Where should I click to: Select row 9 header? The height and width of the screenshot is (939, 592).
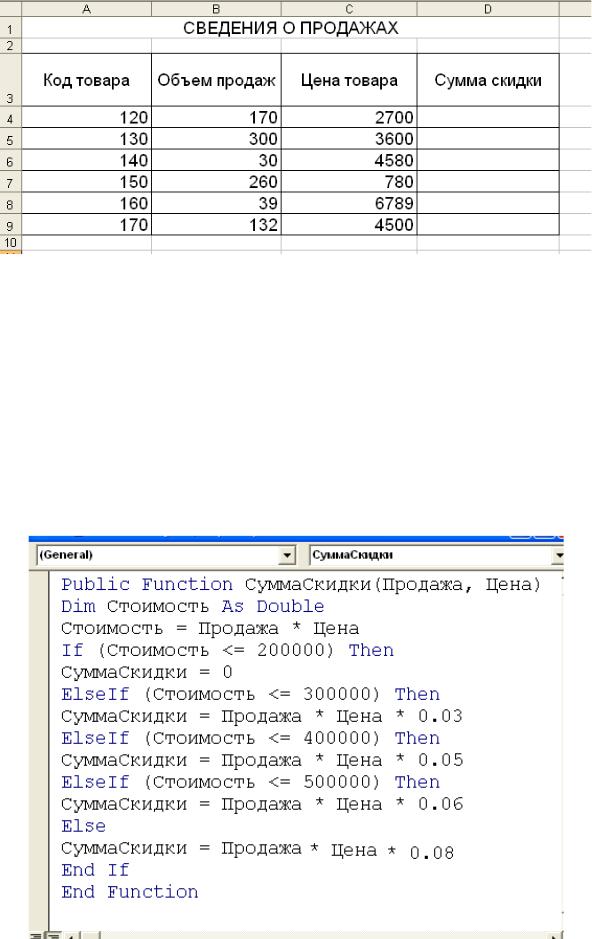click(10, 225)
